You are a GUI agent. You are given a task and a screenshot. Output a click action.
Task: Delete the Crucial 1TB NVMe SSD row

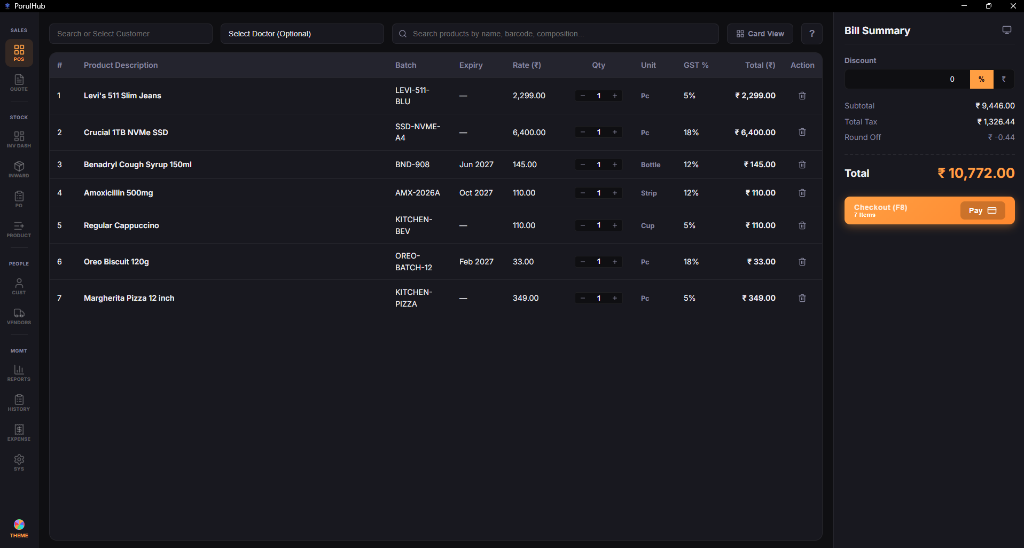click(x=802, y=132)
